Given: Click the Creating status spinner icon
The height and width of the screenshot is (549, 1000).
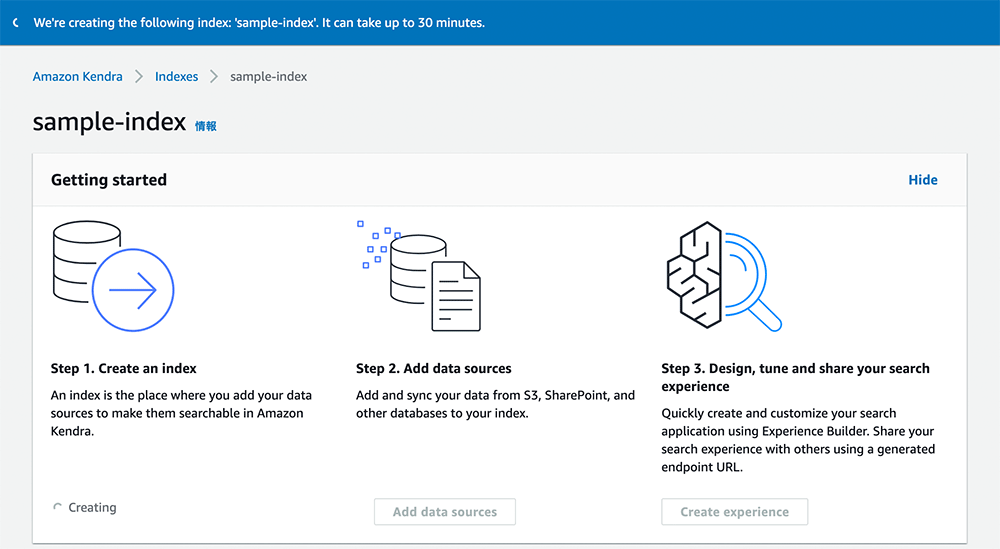Looking at the screenshot, I should click(x=57, y=508).
